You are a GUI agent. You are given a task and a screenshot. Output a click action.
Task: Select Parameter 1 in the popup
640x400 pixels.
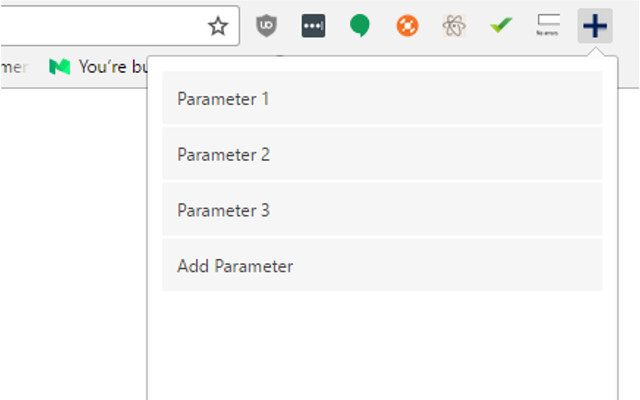click(382, 99)
